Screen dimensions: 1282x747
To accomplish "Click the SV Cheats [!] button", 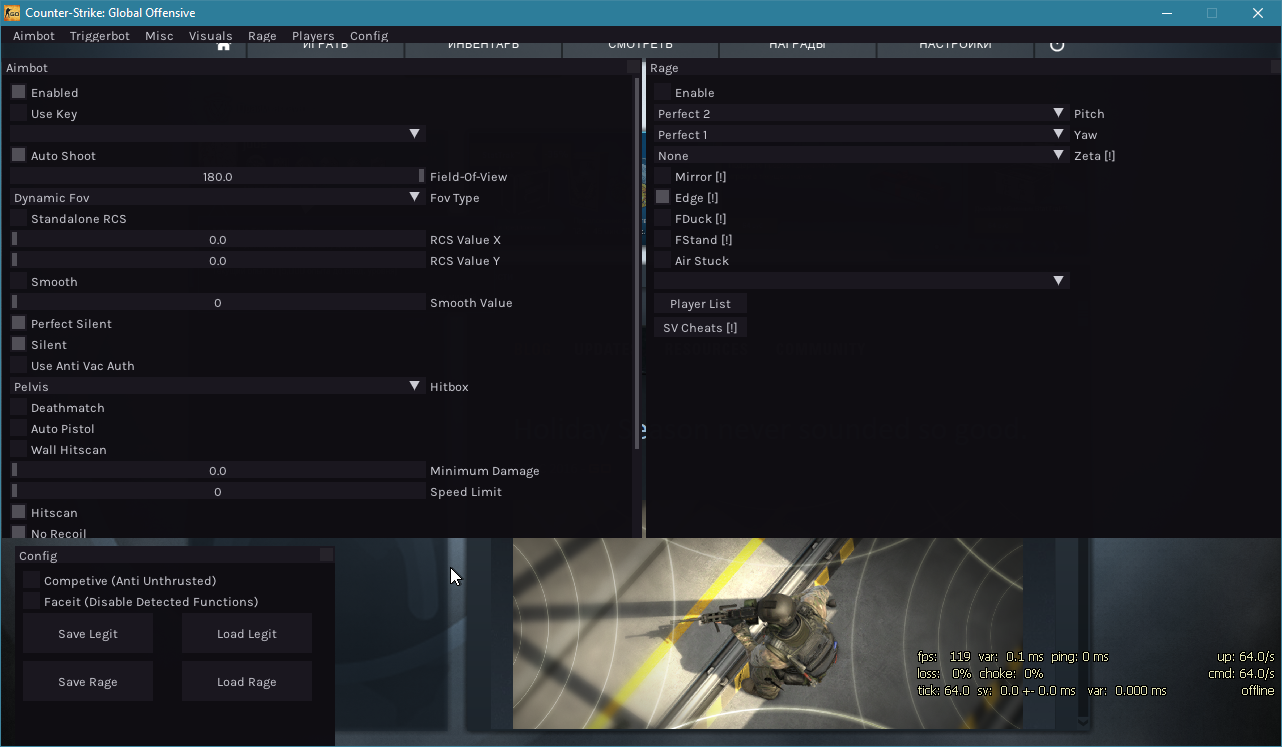I will point(700,327).
